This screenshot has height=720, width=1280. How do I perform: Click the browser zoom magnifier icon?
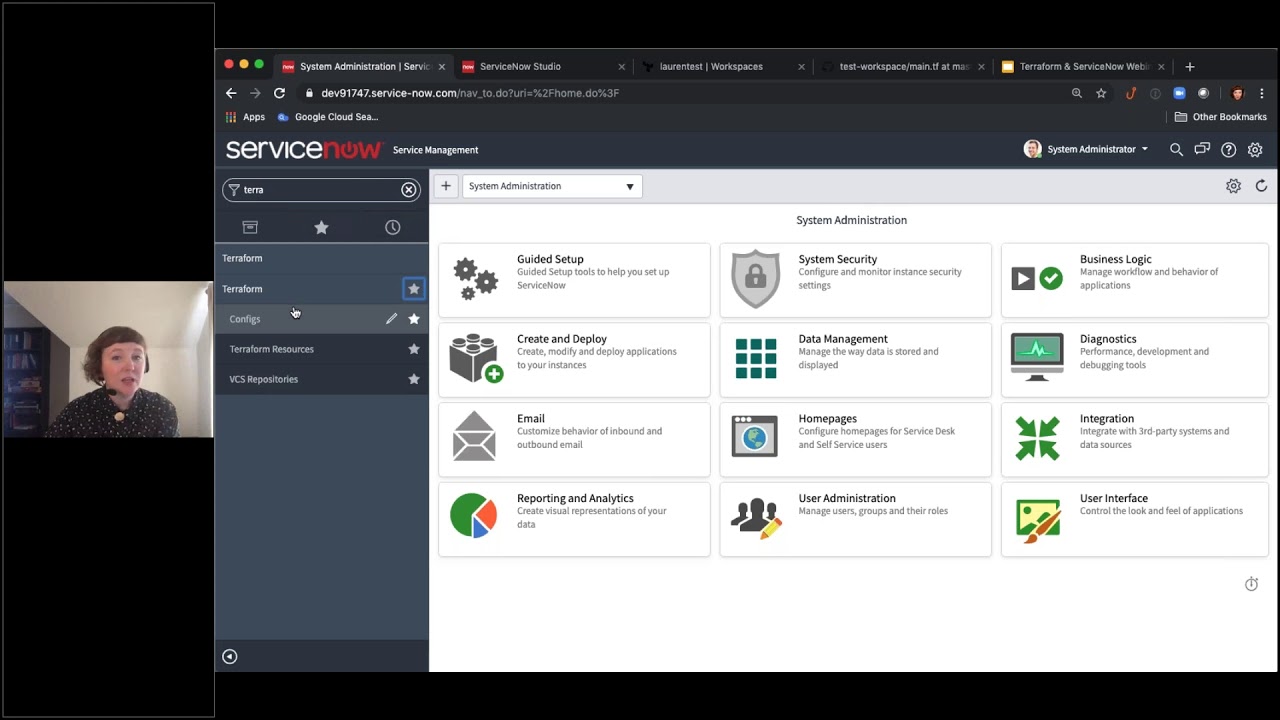point(1077,93)
